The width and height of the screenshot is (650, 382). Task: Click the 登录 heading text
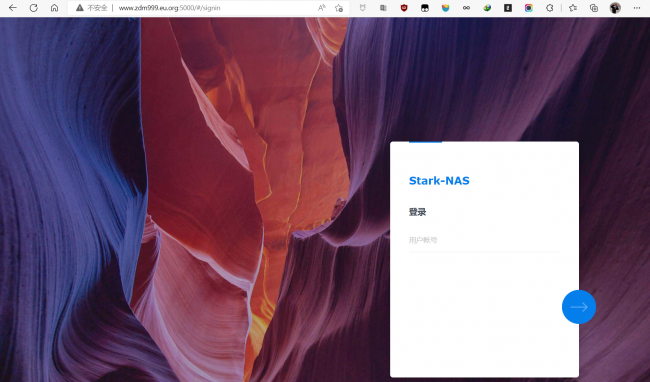[x=417, y=212]
